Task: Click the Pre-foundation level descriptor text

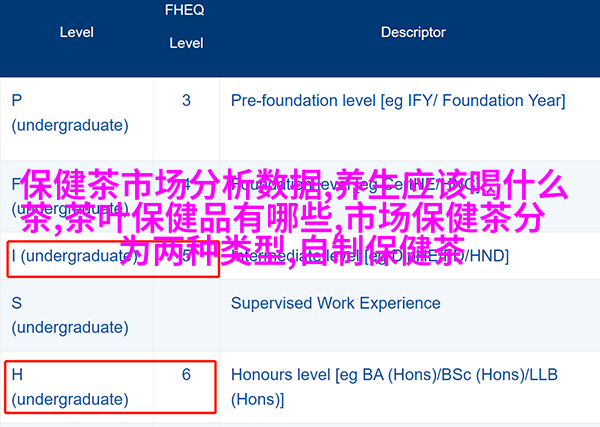Action: click(x=397, y=100)
